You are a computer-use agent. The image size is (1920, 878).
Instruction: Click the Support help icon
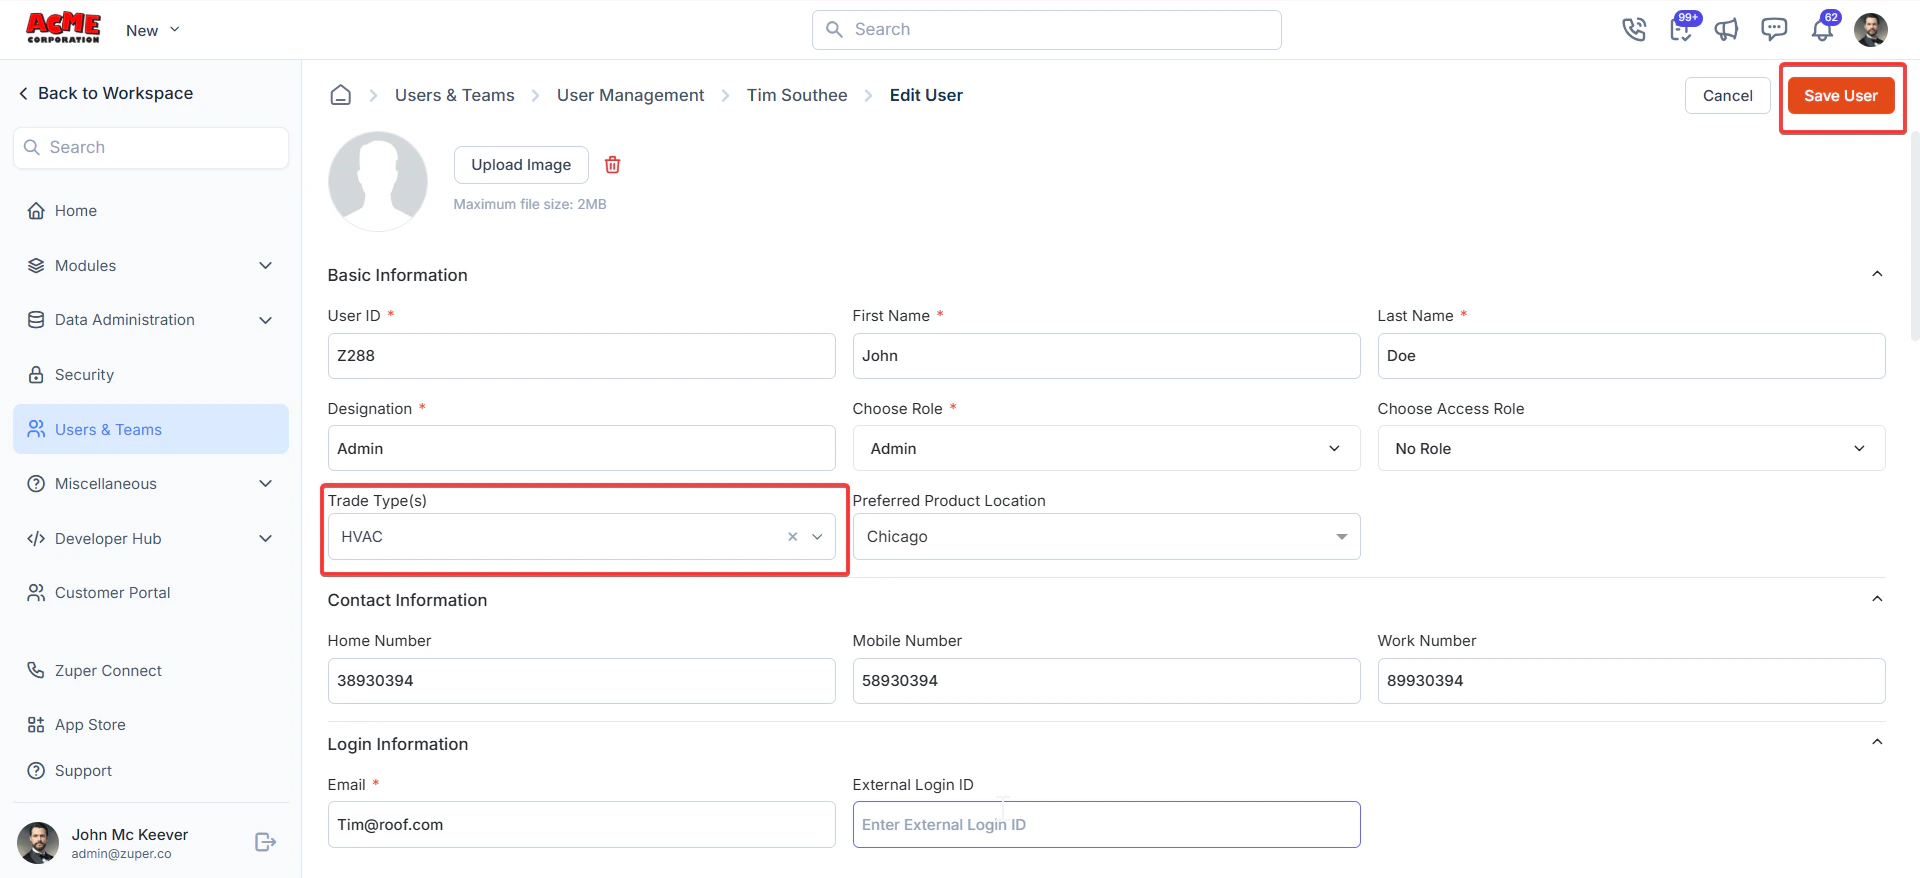36,771
